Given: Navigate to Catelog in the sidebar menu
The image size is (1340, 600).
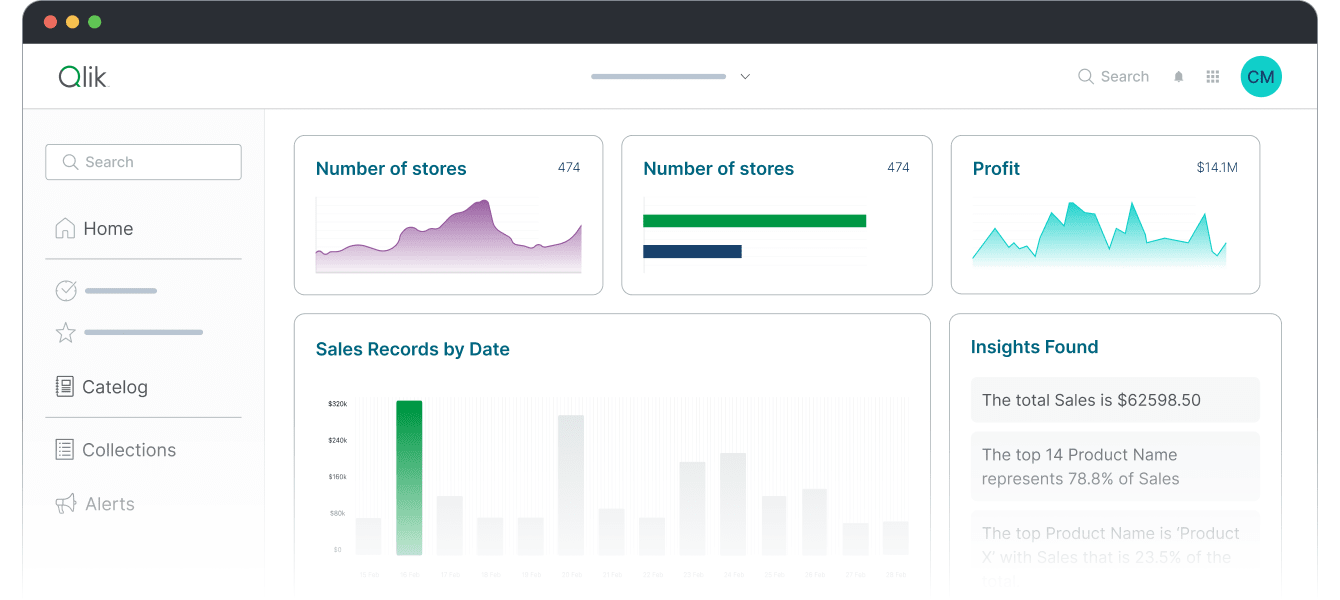Looking at the screenshot, I should [113, 386].
